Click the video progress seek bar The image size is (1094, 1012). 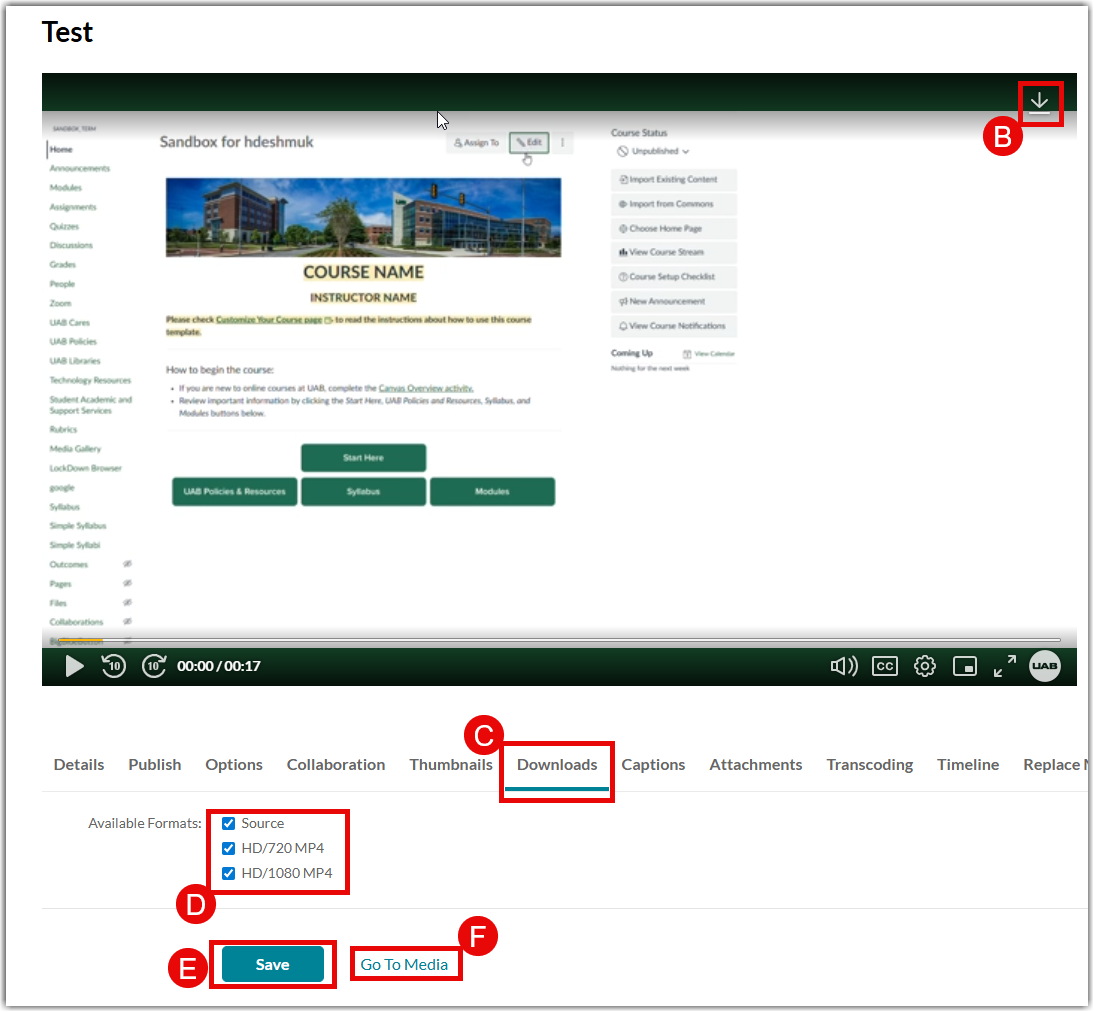click(x=560, y=640)
